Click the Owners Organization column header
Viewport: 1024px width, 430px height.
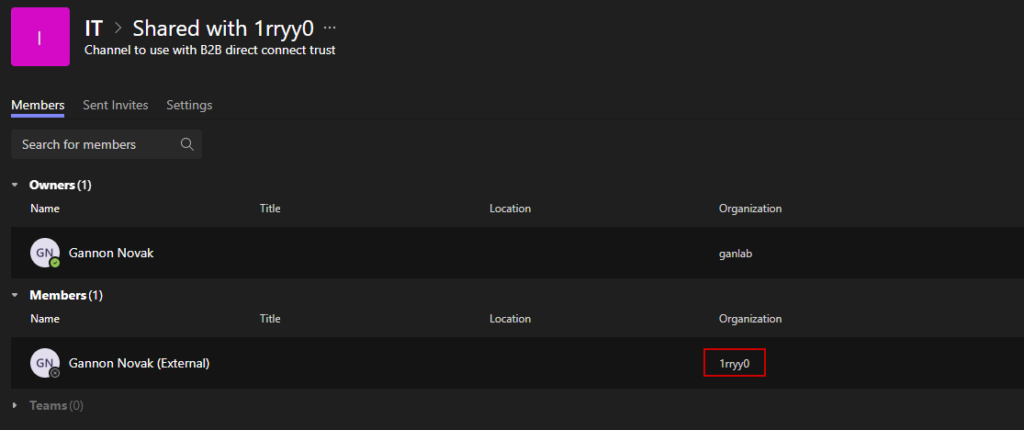(750, 208)
